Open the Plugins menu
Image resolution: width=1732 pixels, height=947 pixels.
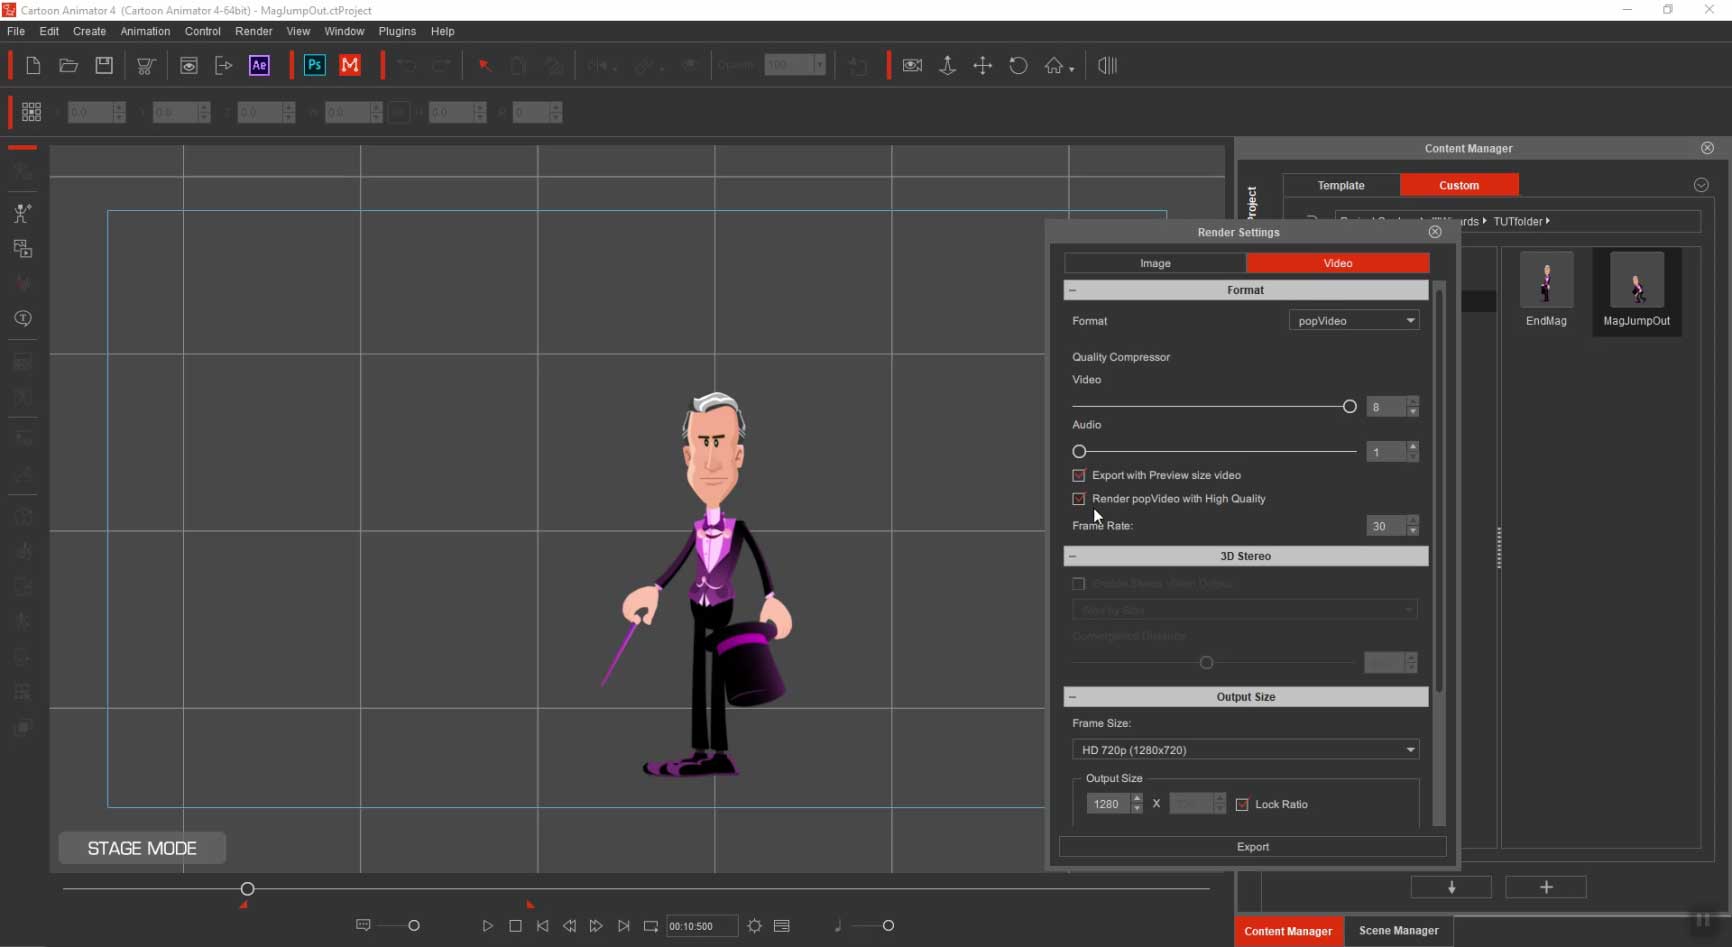point(397,31)
